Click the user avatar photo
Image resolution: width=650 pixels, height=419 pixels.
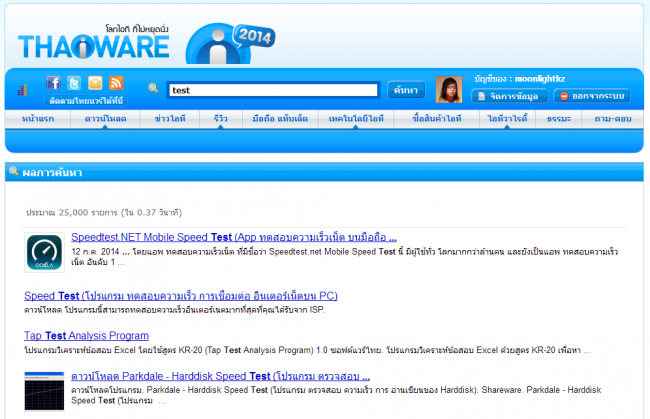(x=449, y=90)
